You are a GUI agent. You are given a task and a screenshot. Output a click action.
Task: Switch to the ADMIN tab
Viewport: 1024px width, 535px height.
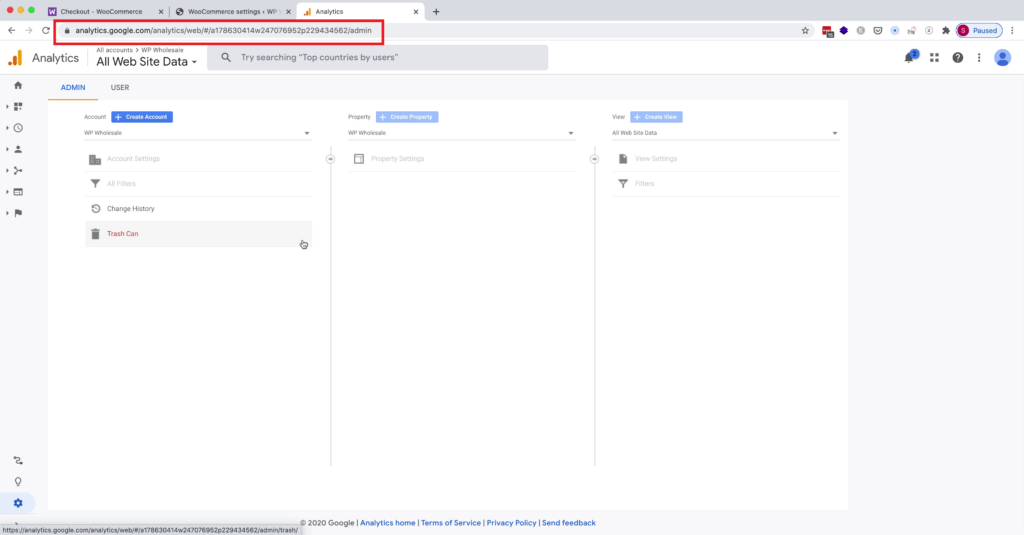tap(73, 88)
